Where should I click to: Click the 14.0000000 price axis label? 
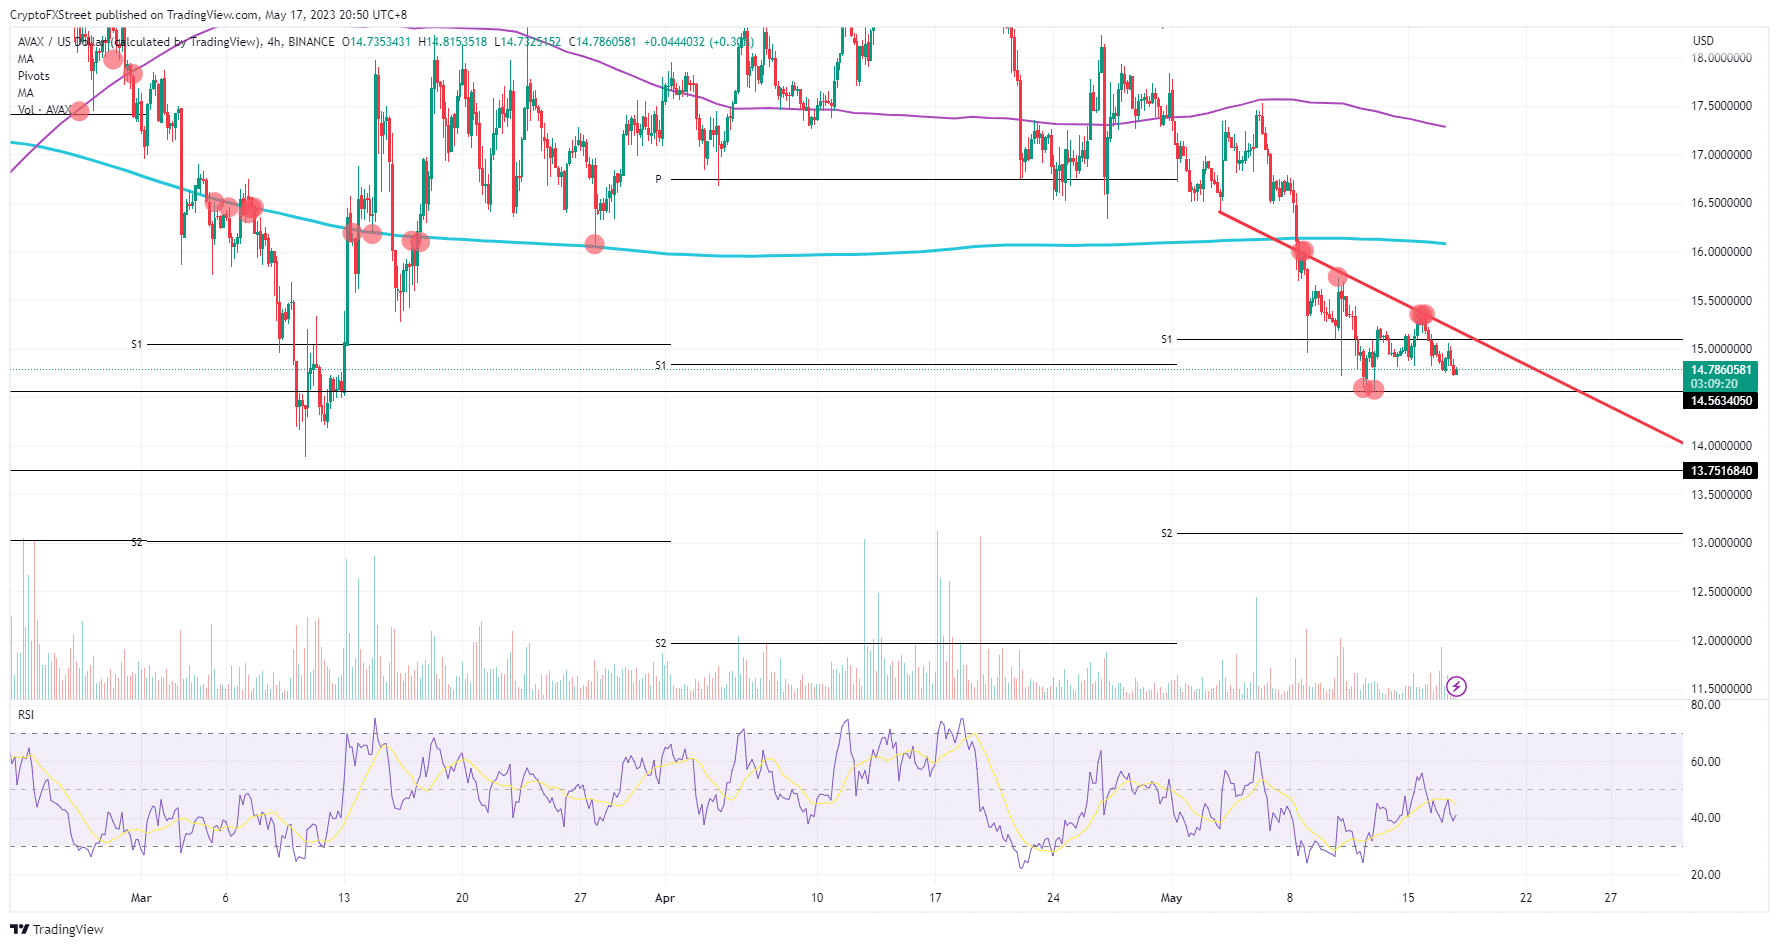1721,446
